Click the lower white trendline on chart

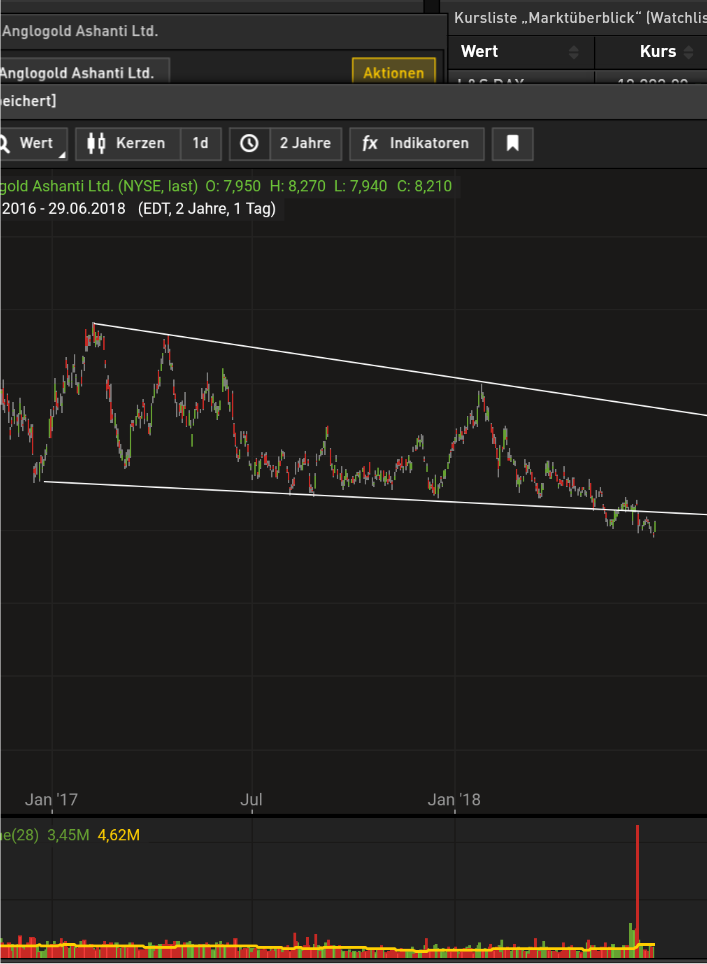(300, 494)
